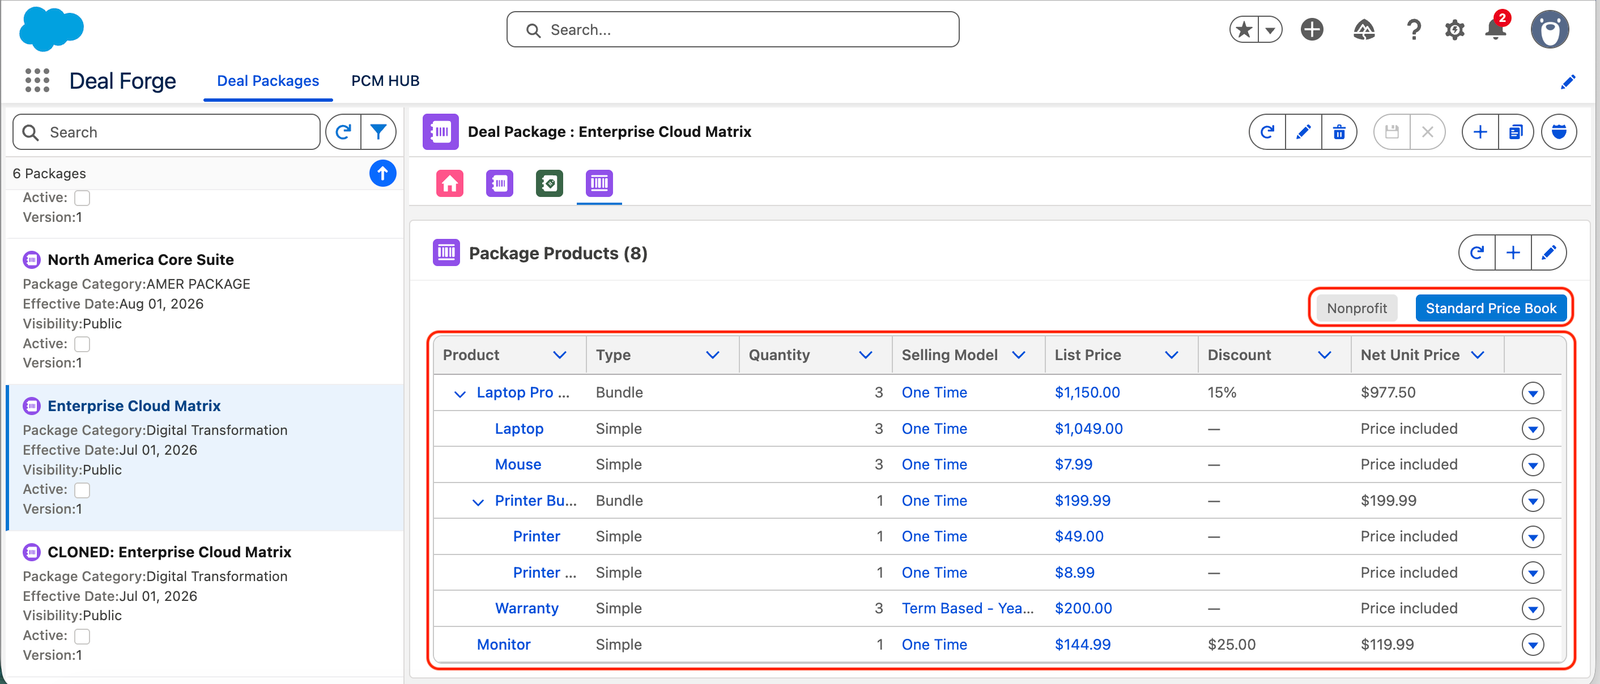Open the Discount column header menu
Viewport: 1600px width, 684px height.
tap(1325, 355)
